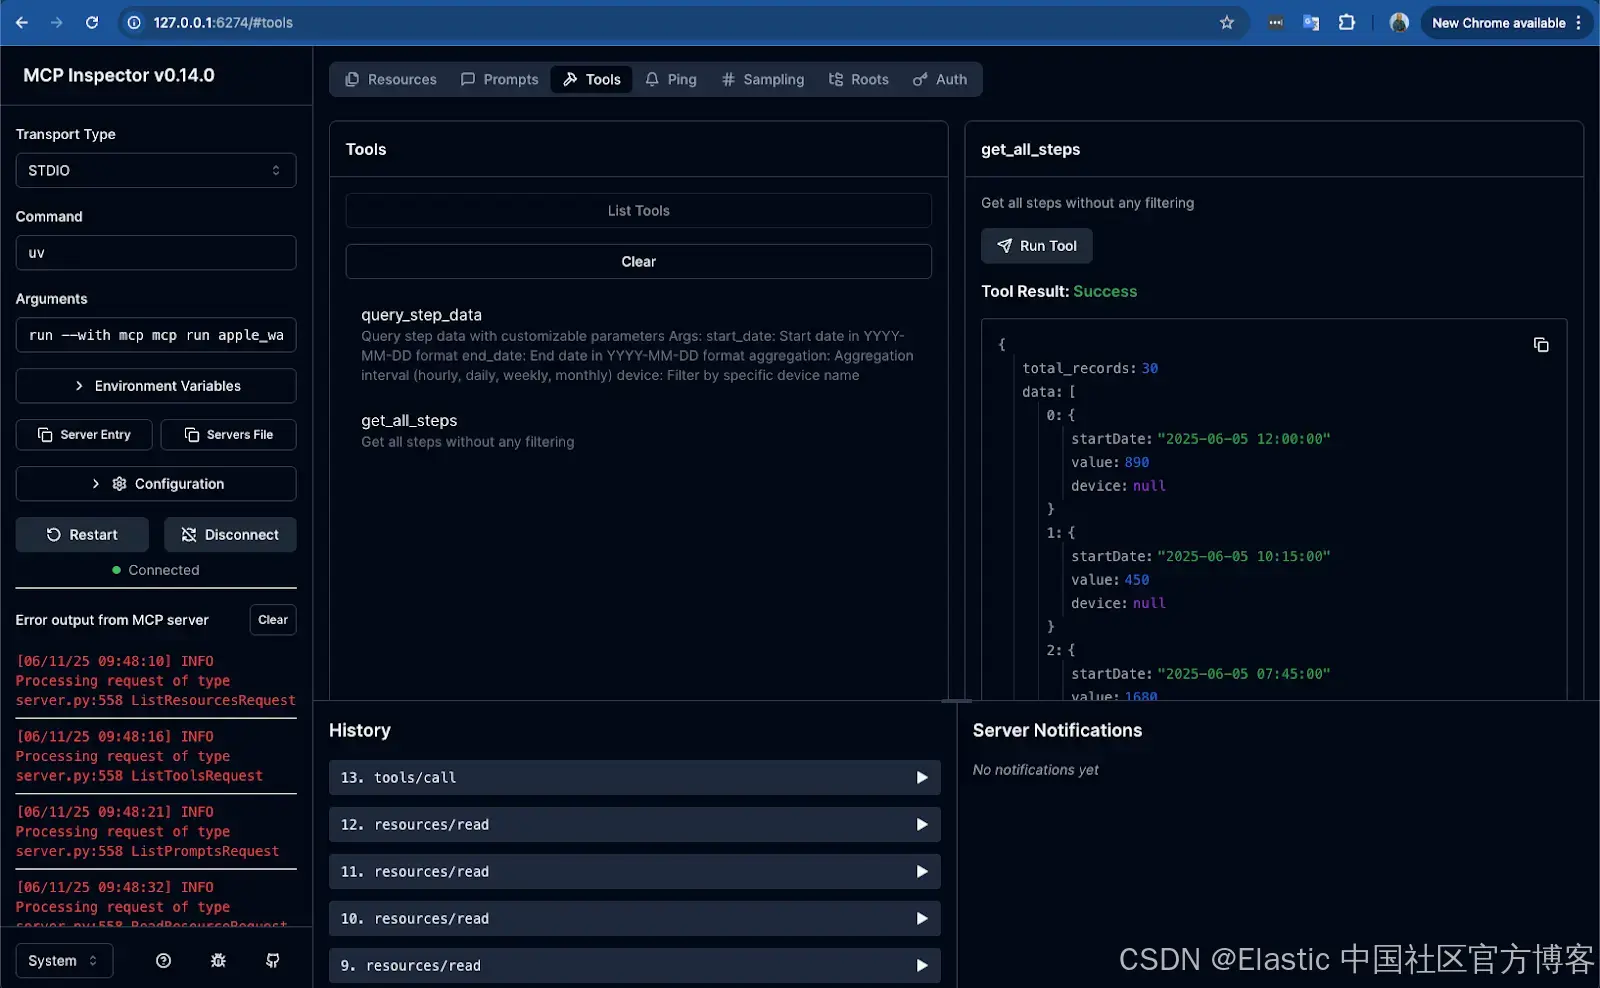Click the translate icon in Chrome toolbar
1600x988 pixels.
click(1311, 22)
